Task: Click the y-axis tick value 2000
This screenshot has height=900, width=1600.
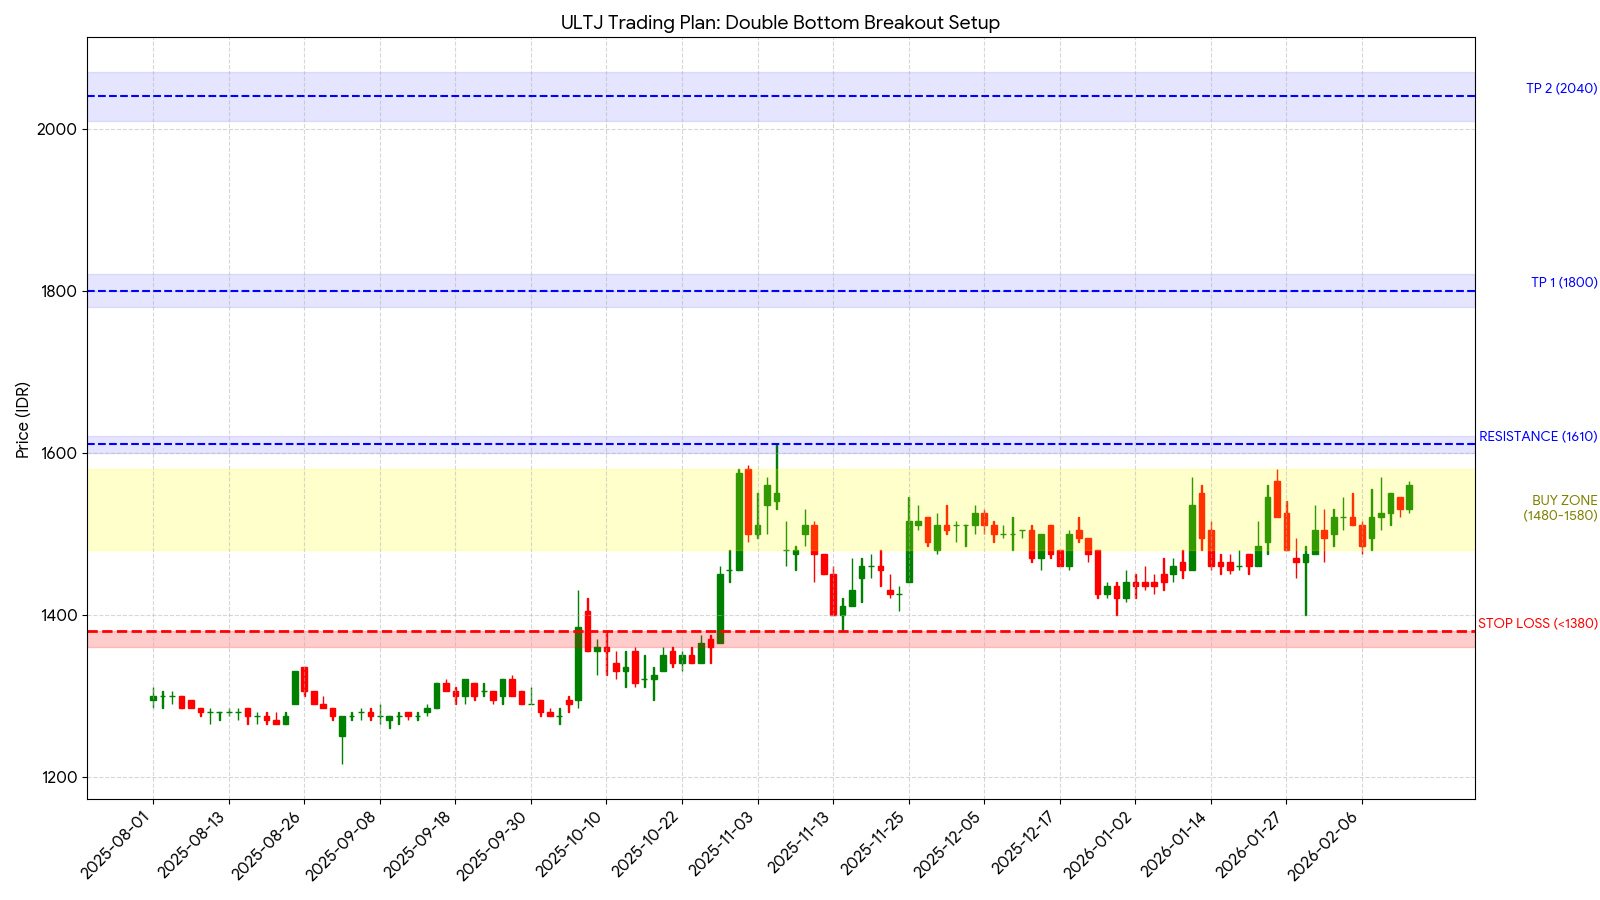Action: coord(58,130)
